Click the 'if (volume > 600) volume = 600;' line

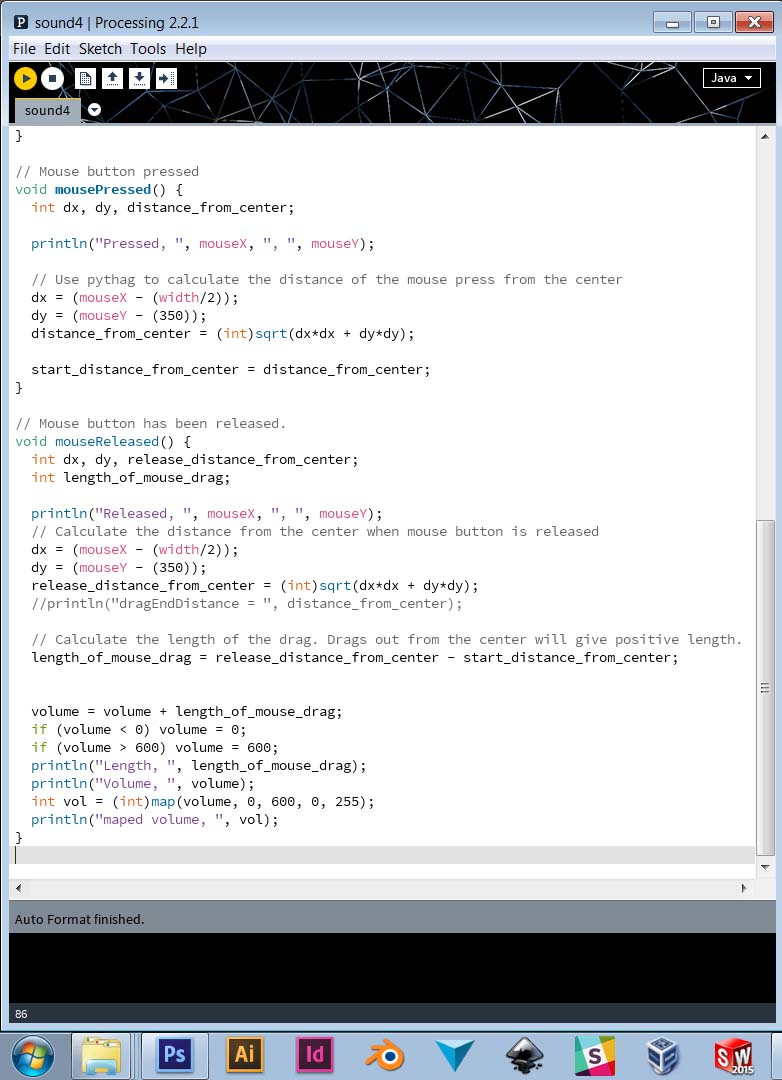[x=154, y=747]
